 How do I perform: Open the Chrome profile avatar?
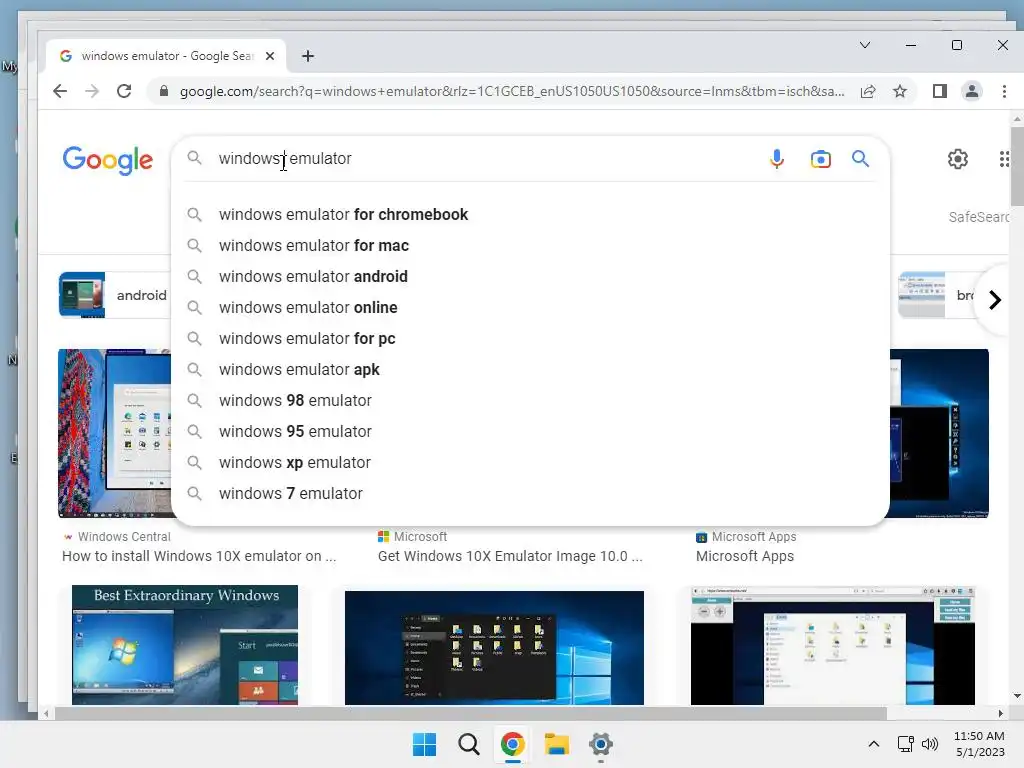pos(972,91)
